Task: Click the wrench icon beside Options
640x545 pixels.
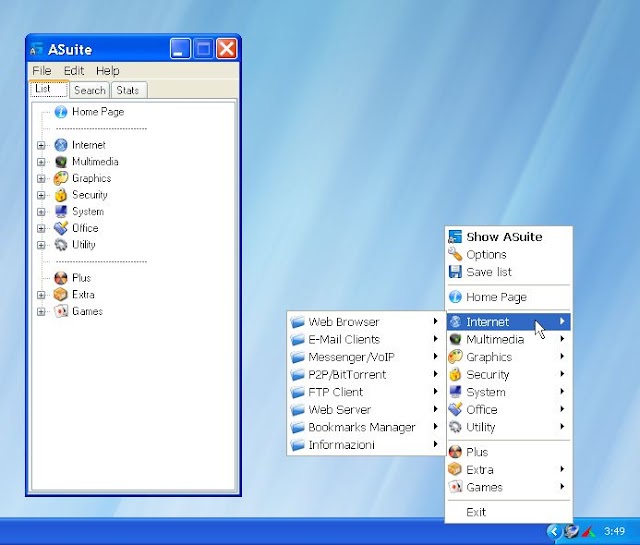Action: click(455, 254)
